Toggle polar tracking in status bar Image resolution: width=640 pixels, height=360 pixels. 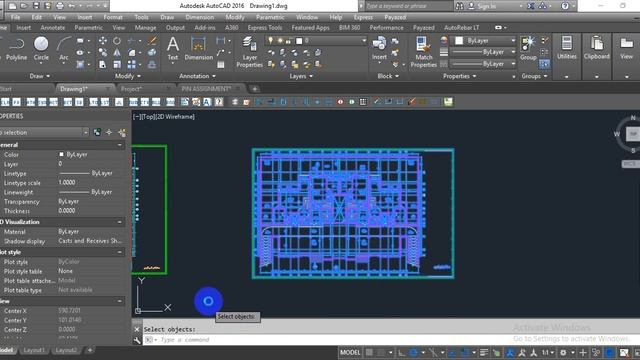[x=413, y=353]
